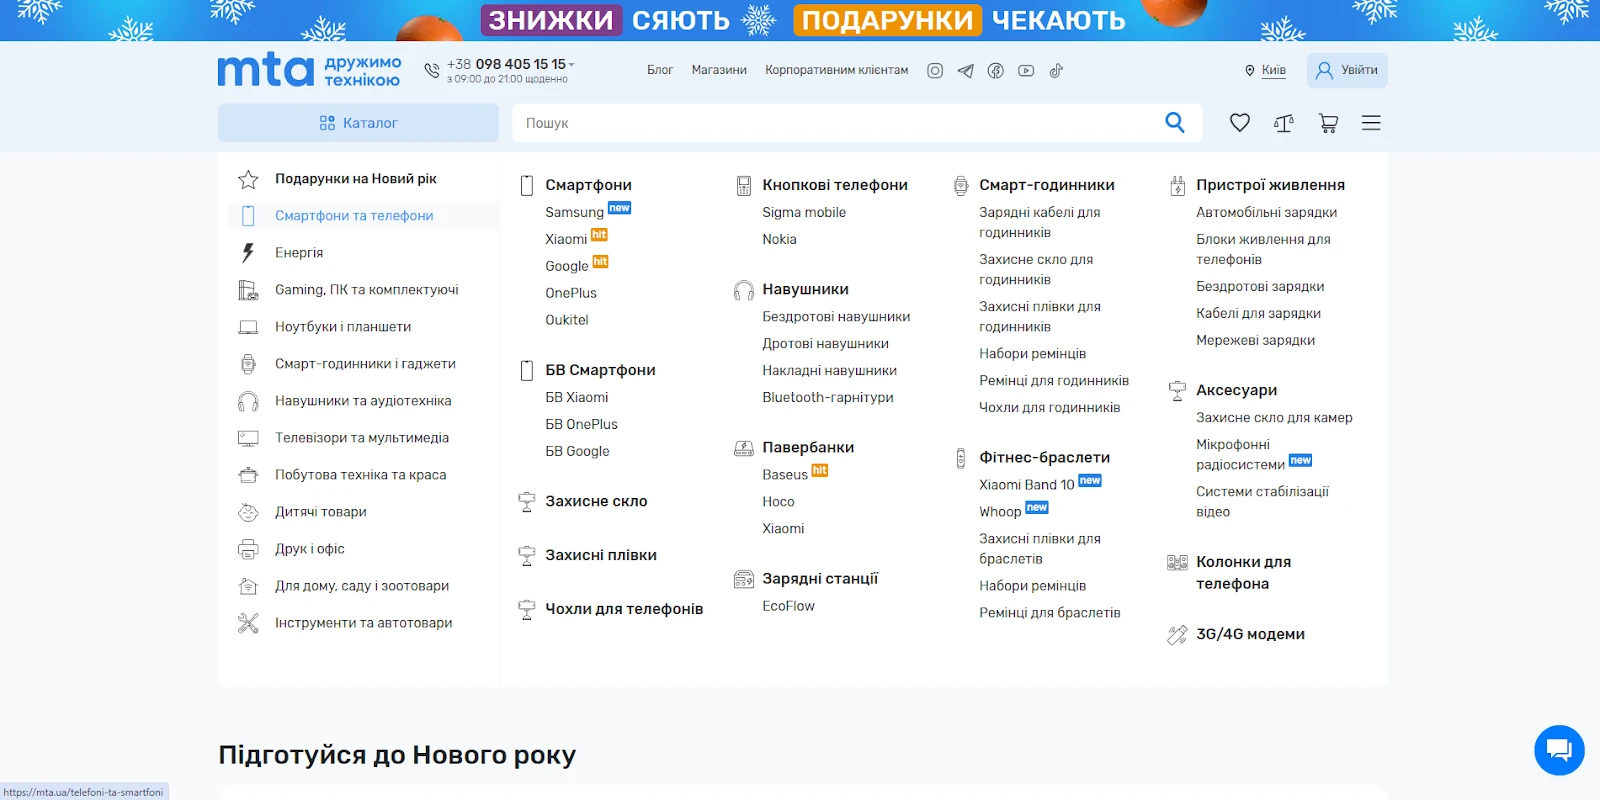
Task: Open Xiaomi Band 10 link
Action: click(x=1027, y=485)
